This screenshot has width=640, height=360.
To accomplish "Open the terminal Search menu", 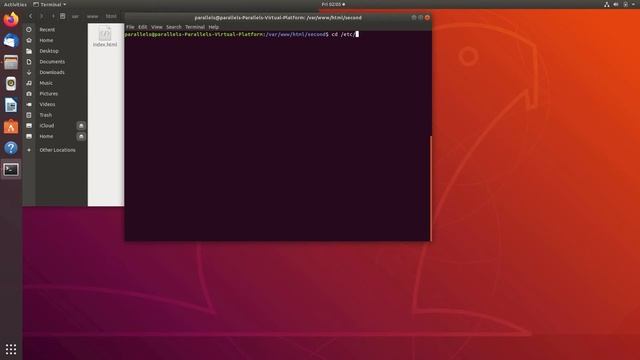I will [173, 27].
